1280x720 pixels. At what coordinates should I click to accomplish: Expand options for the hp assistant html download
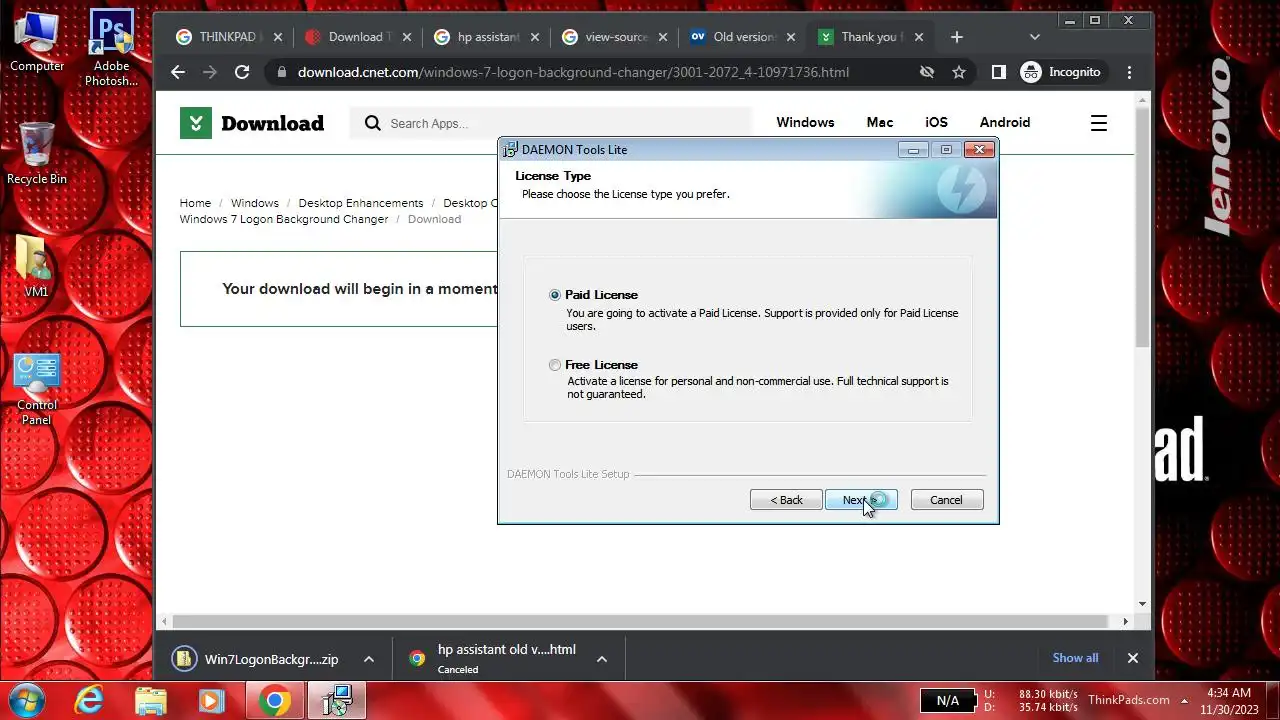click(x=602, y=659)
